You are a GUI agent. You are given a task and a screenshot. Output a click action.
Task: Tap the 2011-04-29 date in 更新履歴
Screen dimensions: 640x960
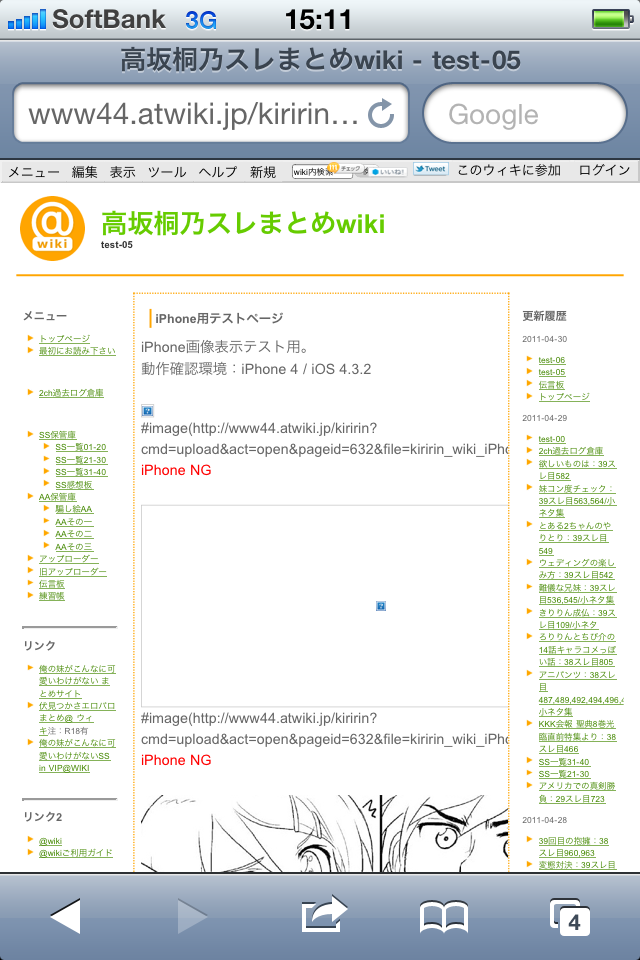tap(544, 418)
